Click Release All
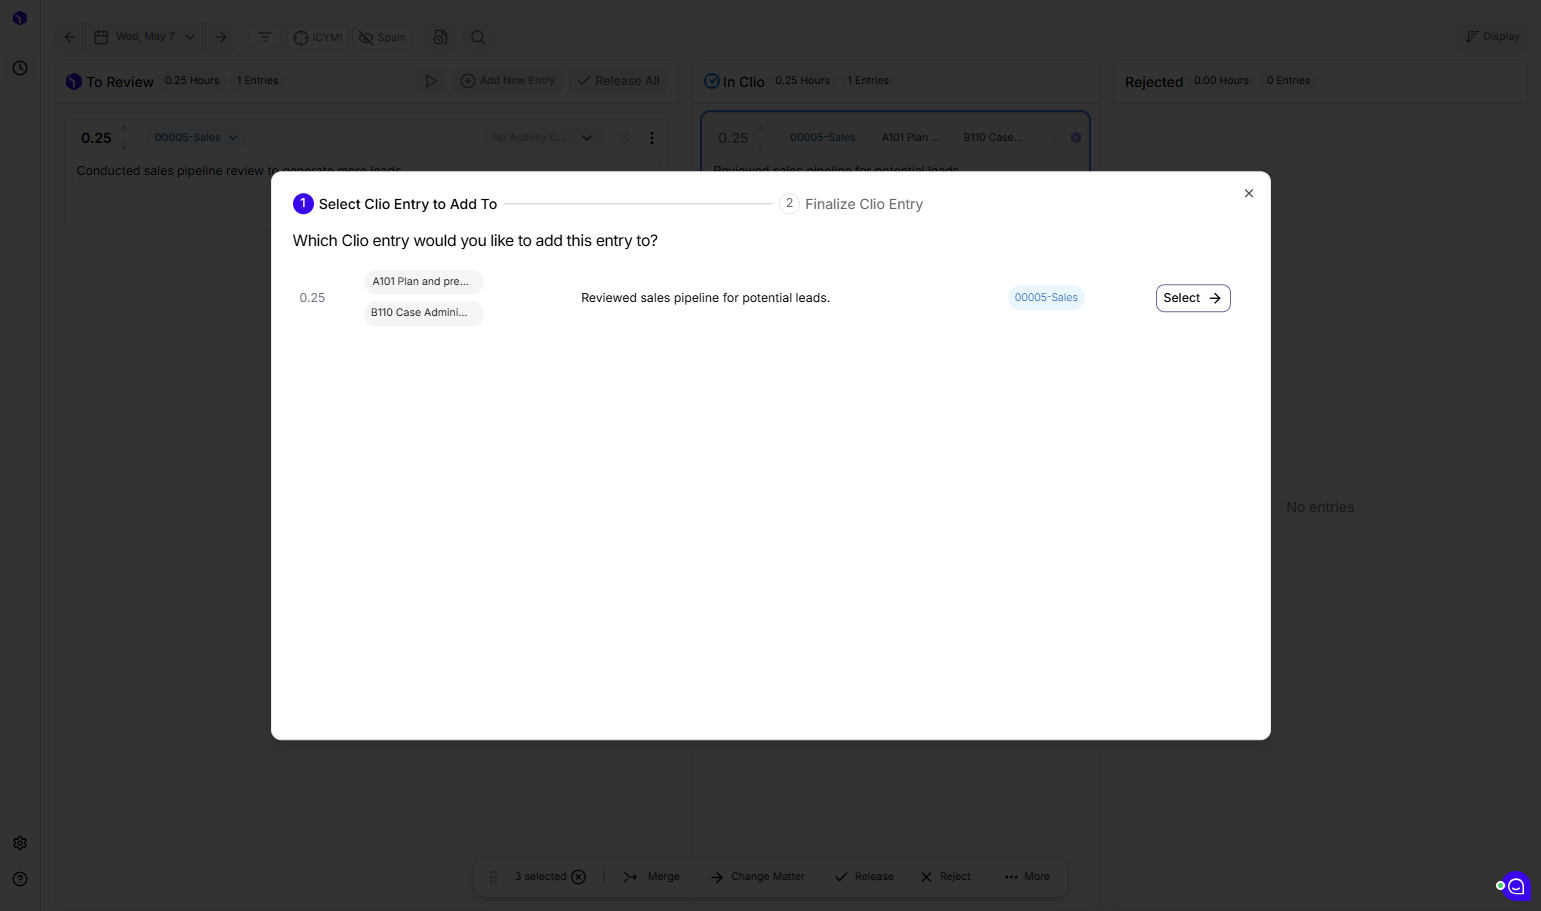This screenshot has height=911, width=1541. pyautogui.click(x=618, y=81)
